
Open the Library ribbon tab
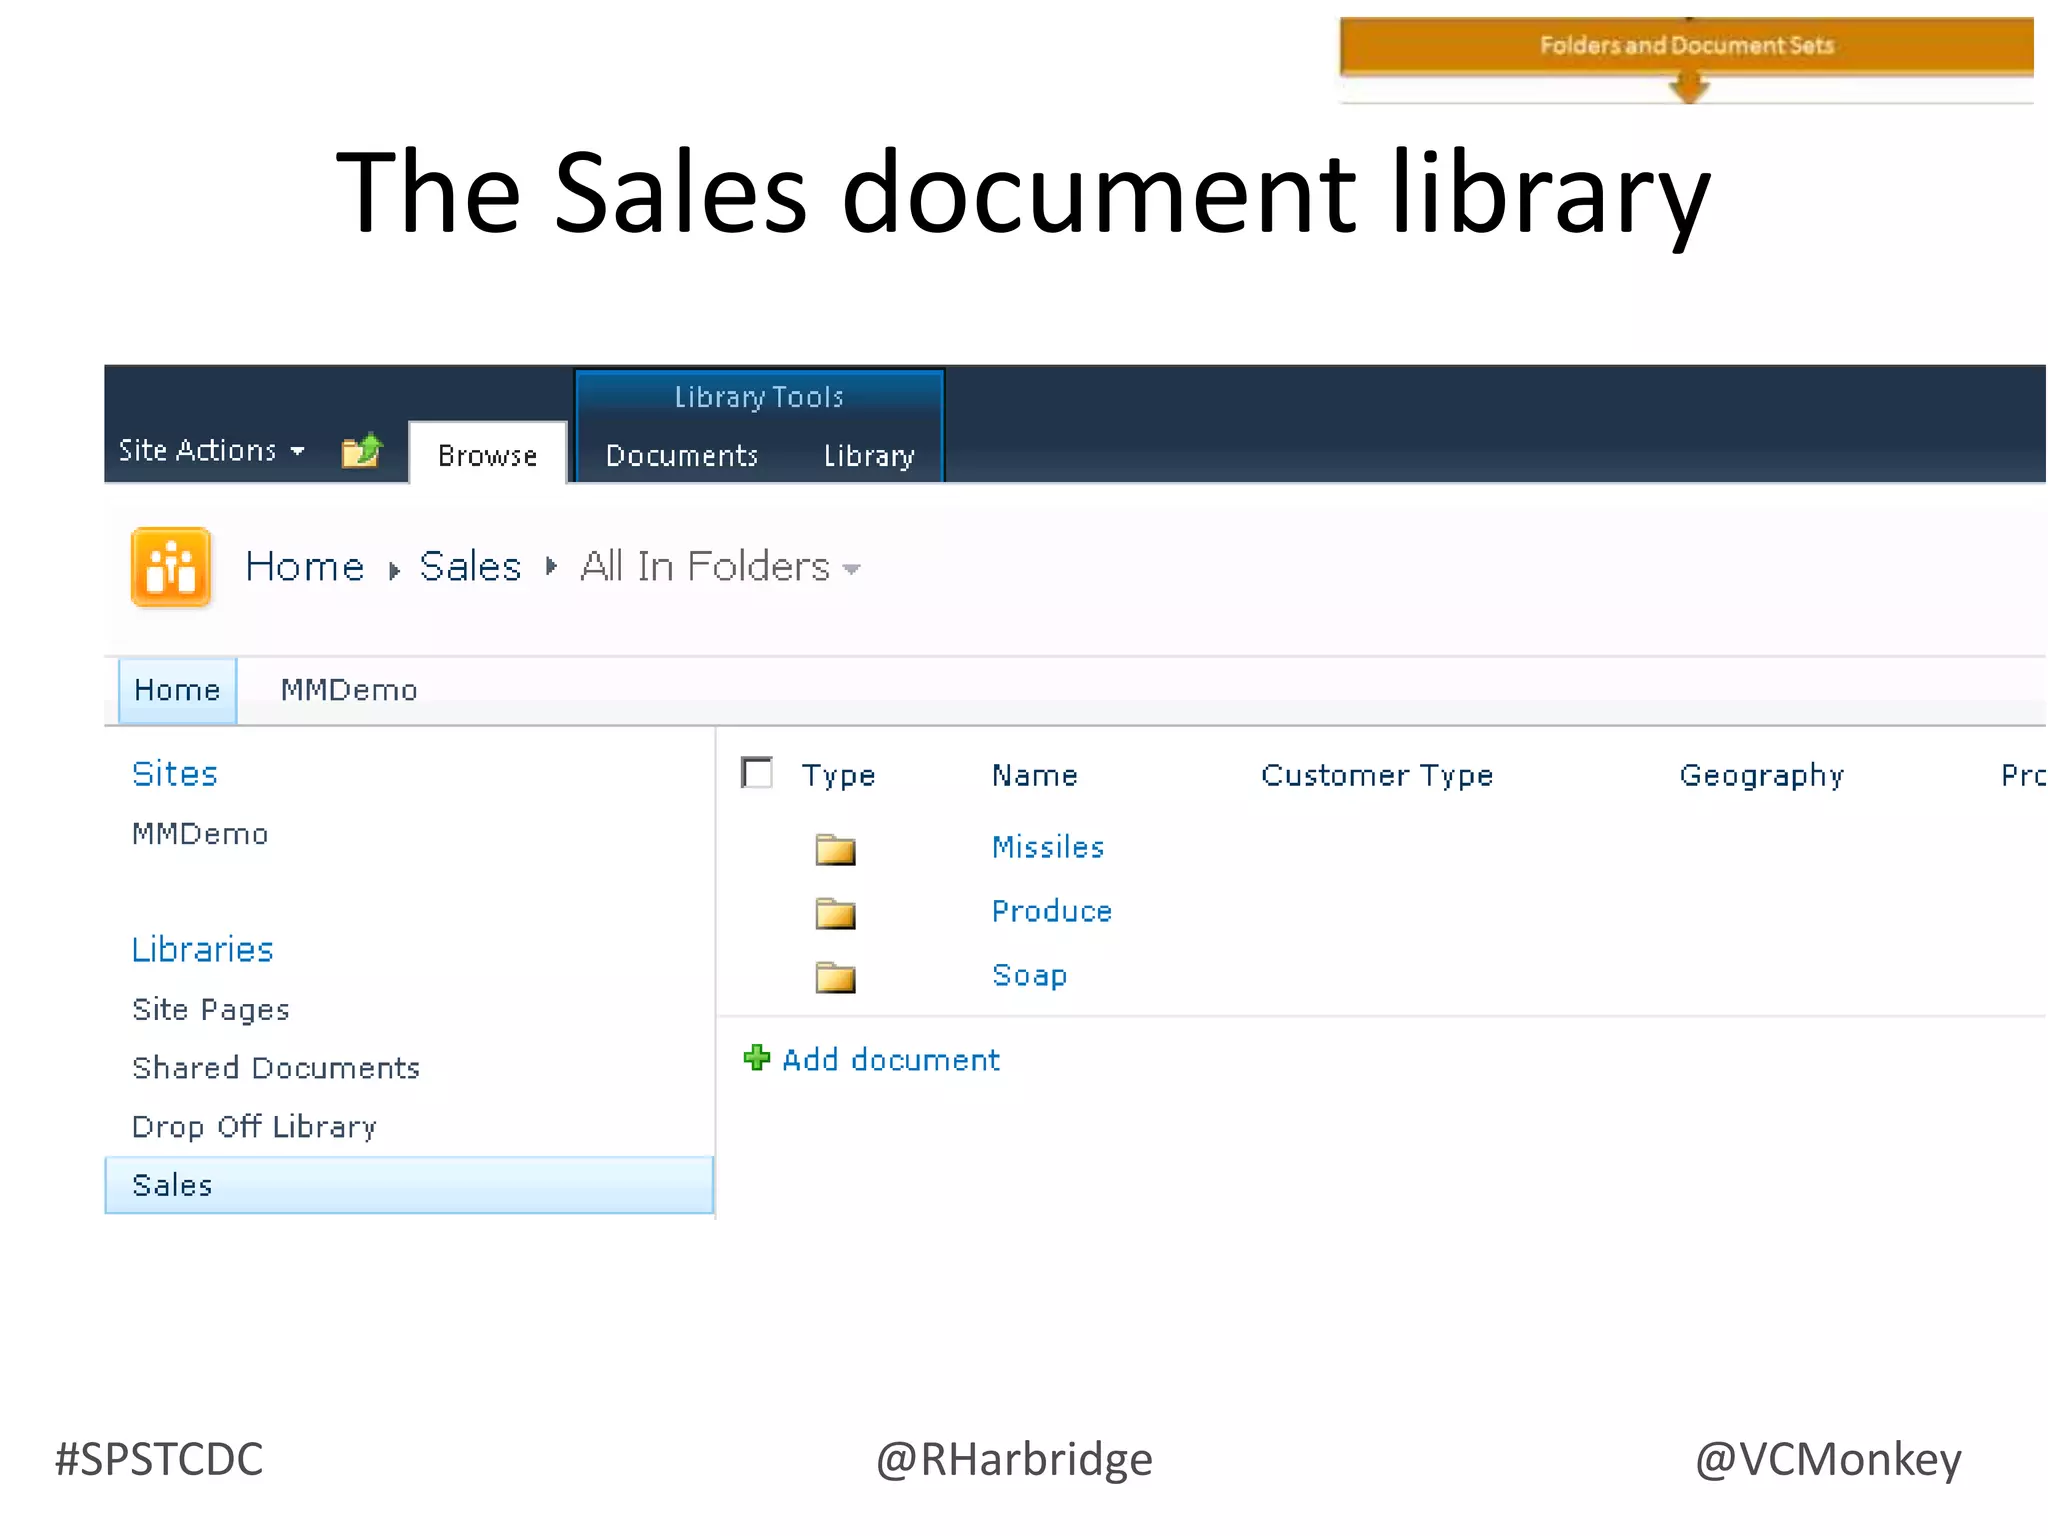(869, 456)
